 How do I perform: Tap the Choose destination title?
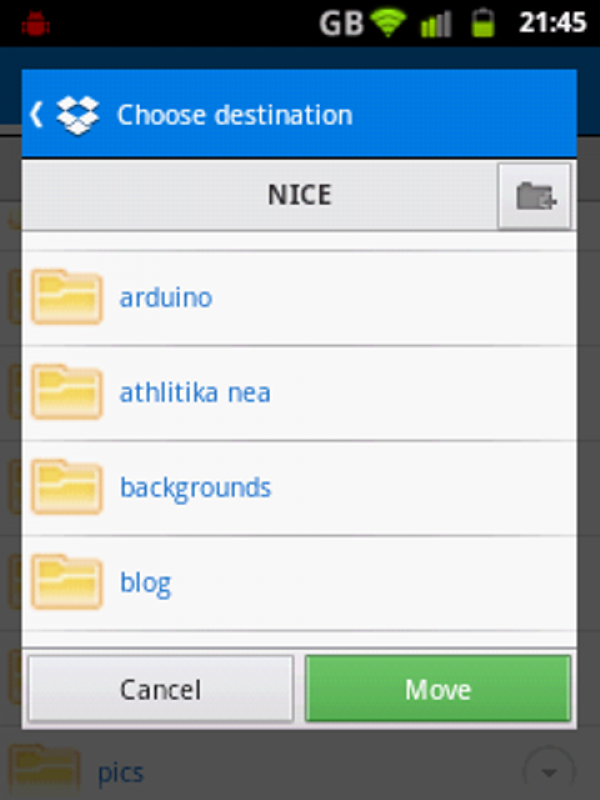click(x=235, y=115)
